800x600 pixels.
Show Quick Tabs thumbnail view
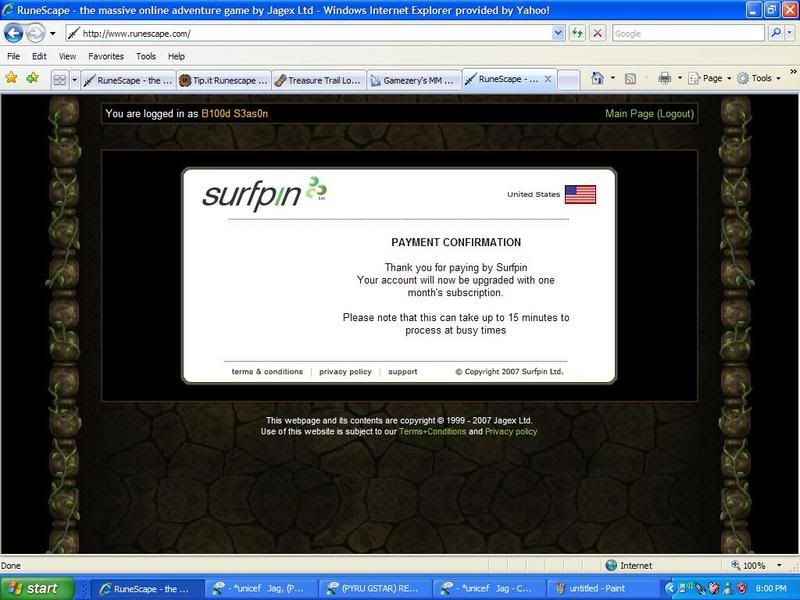(x=60, y=80)
